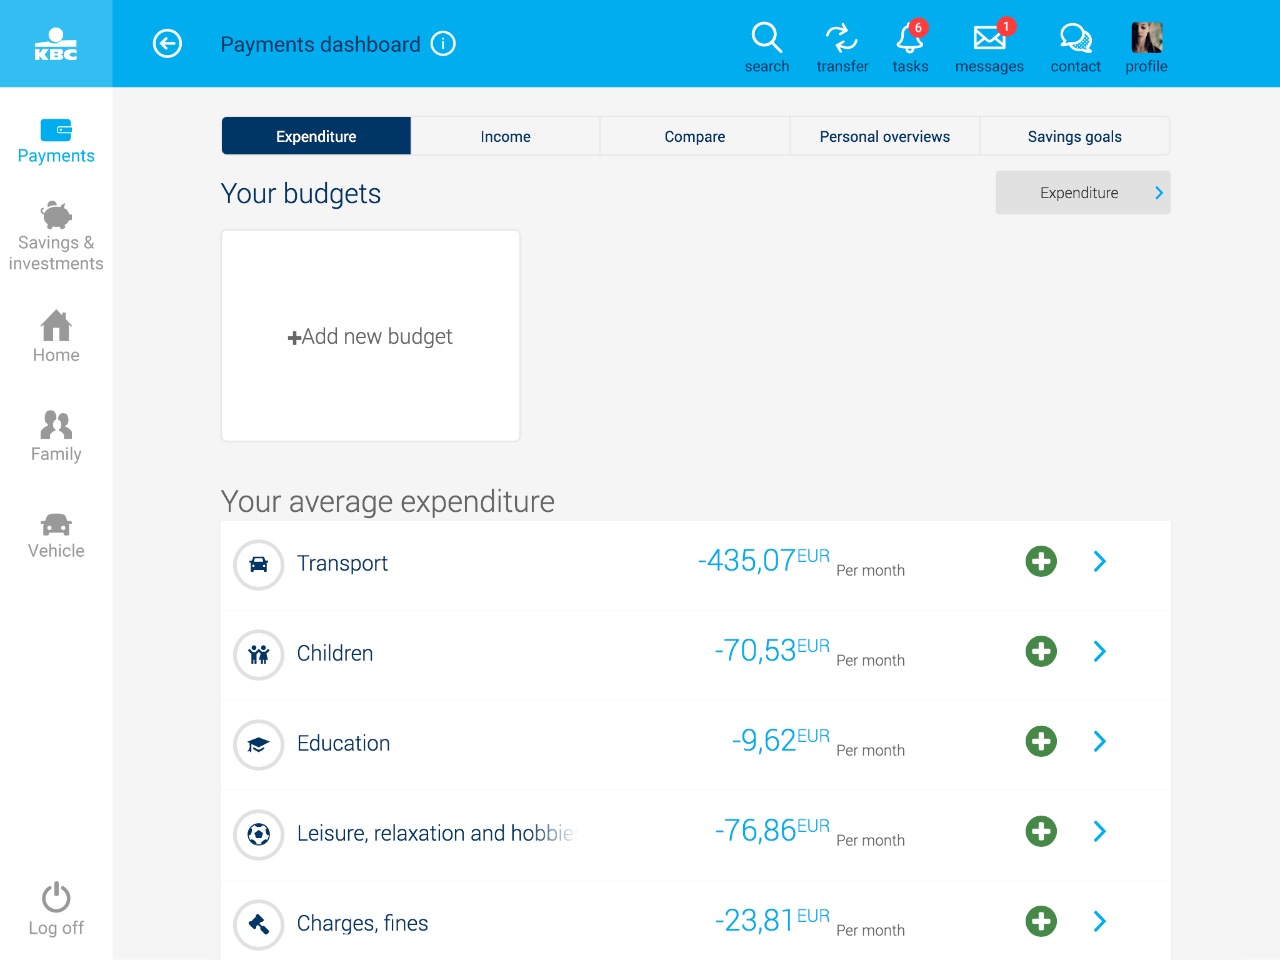Expand the Transport row chevron
Image resolution: width=1280 pixels, height=960 pixels.
[x=1100, y=561]
